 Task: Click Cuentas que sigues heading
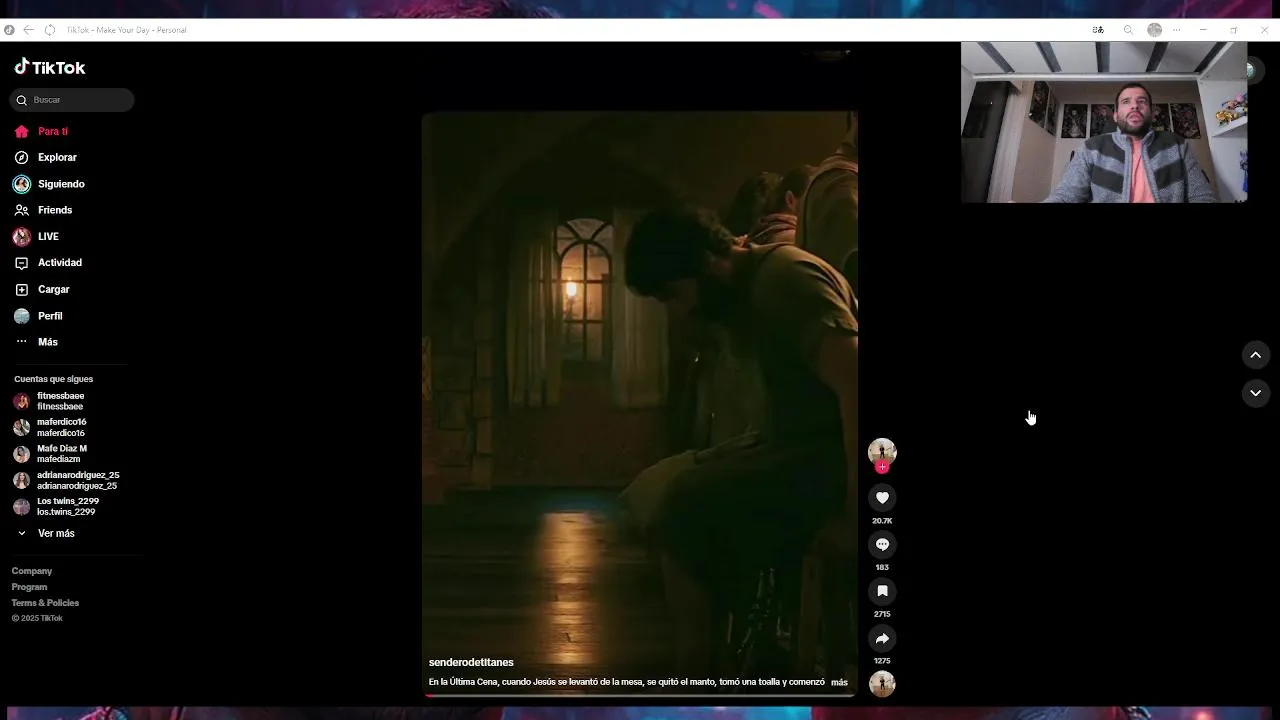tap(53, 379)
